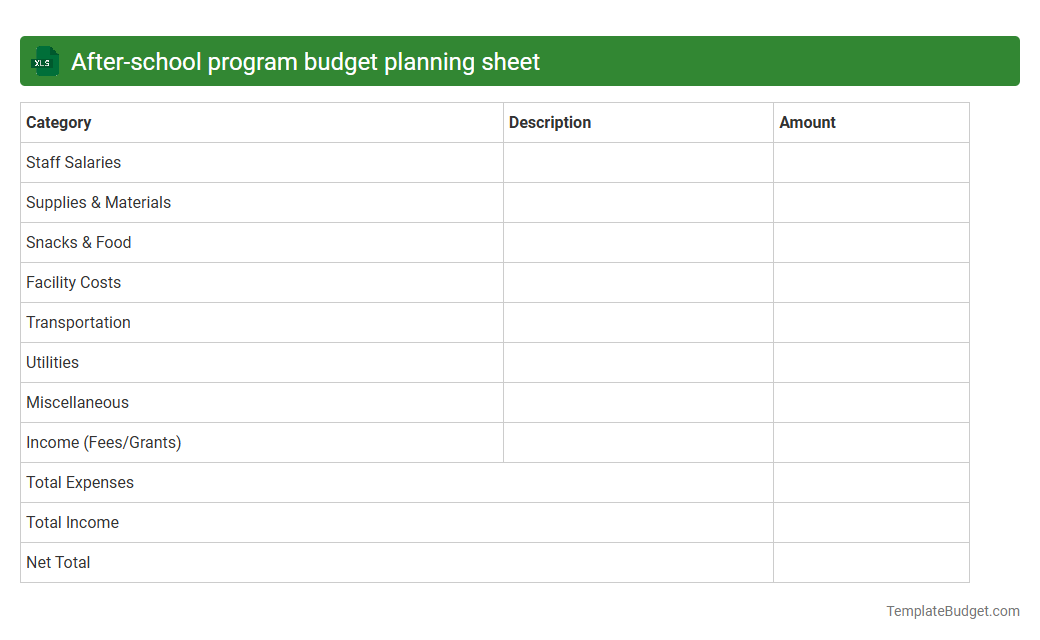The width and height of the screenshot is (1040, 640).
Task: Click the Snacks & Food category
Action: tap(79, 242)
